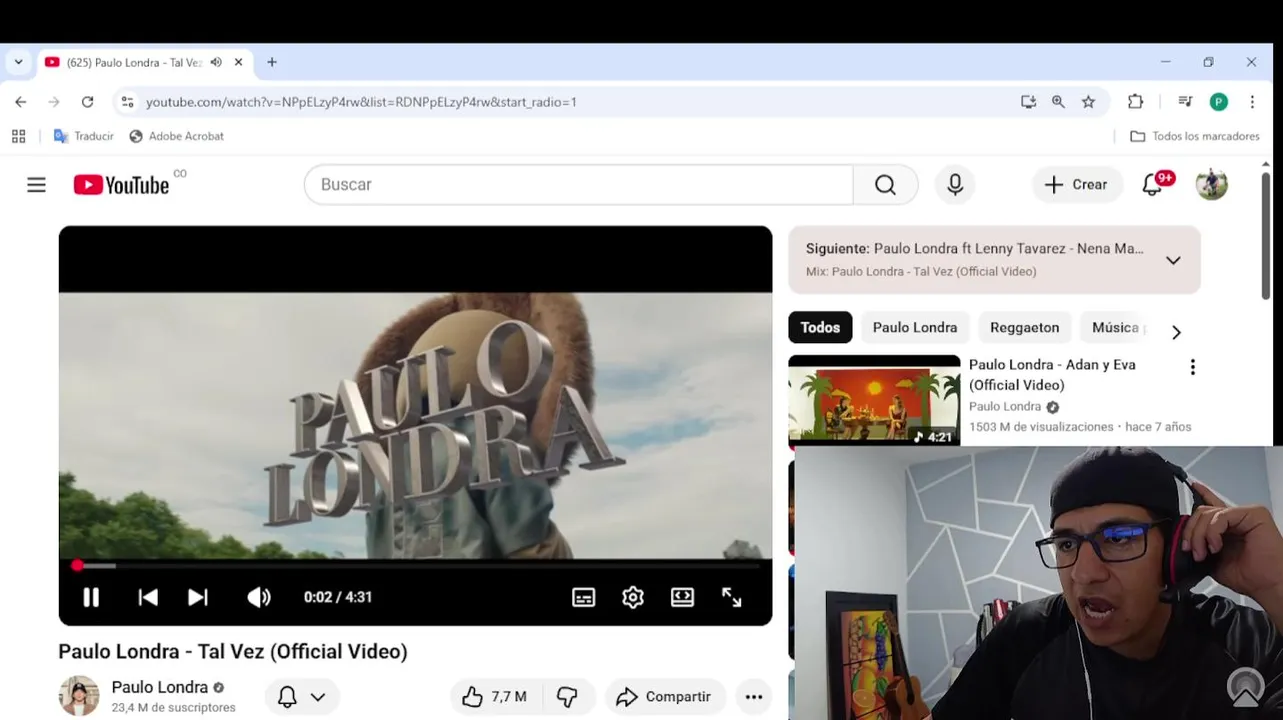Viewport: 1283px width, 720px height.
Task: Open options for Adan y Eva video
Action: tap(1192, 367)
